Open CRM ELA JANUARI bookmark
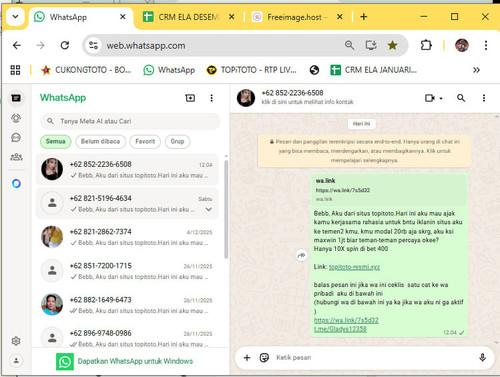500x377 pixels. [373, 70]
